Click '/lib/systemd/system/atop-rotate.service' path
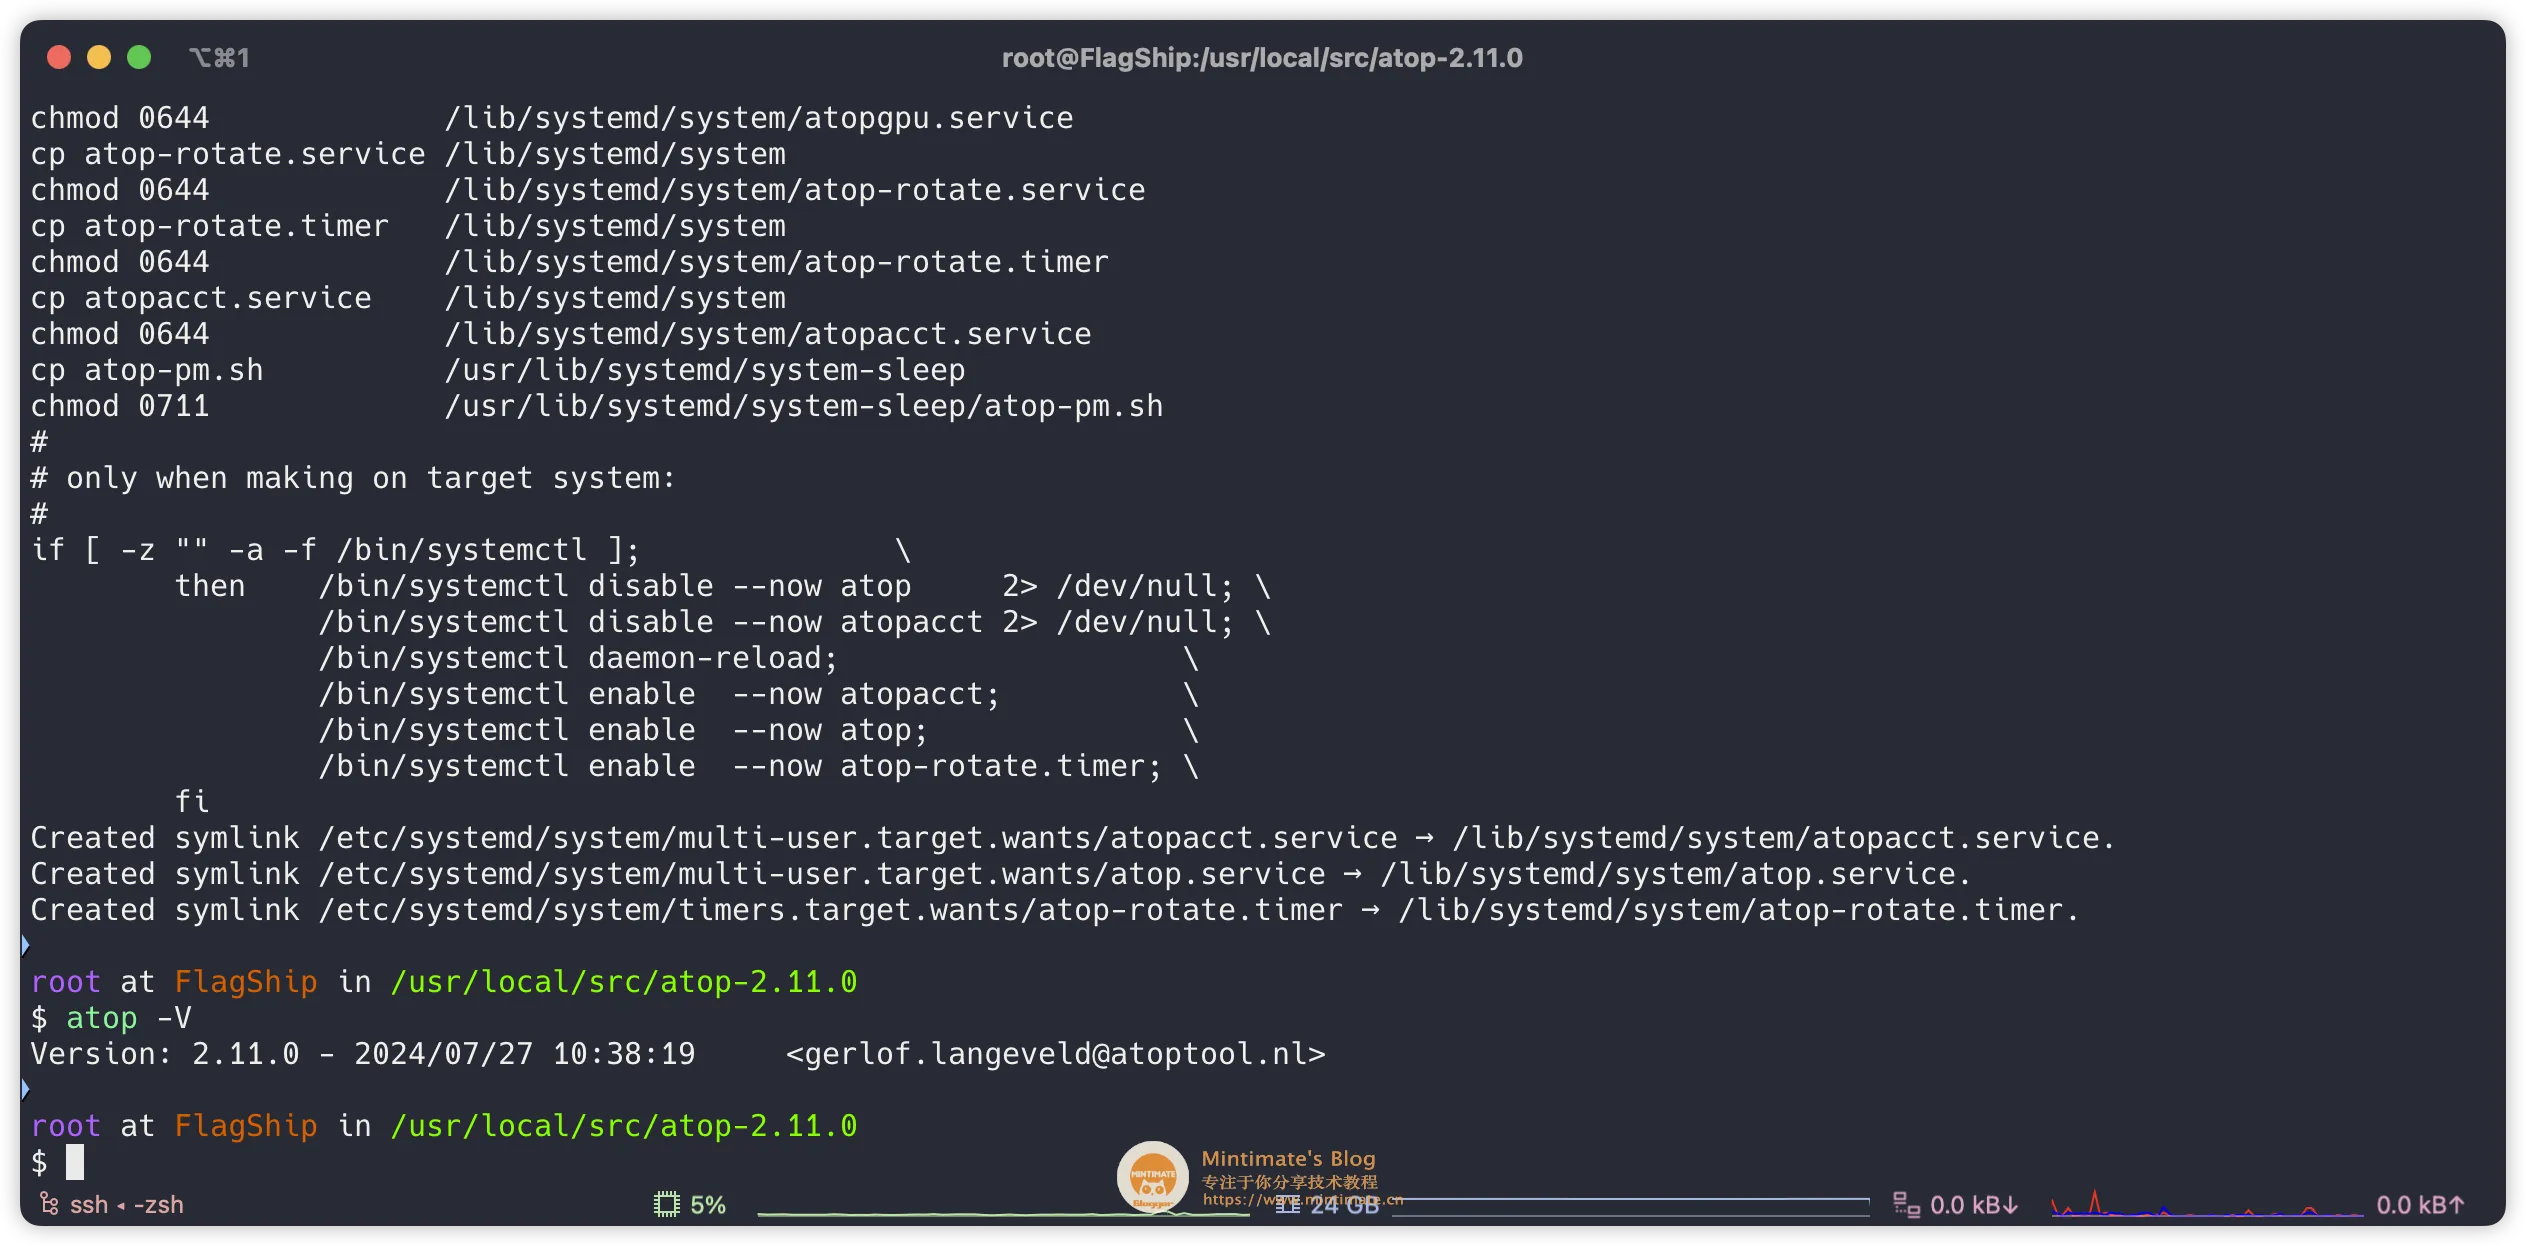Screen dimensions: 2526x1246 [794, 190]
